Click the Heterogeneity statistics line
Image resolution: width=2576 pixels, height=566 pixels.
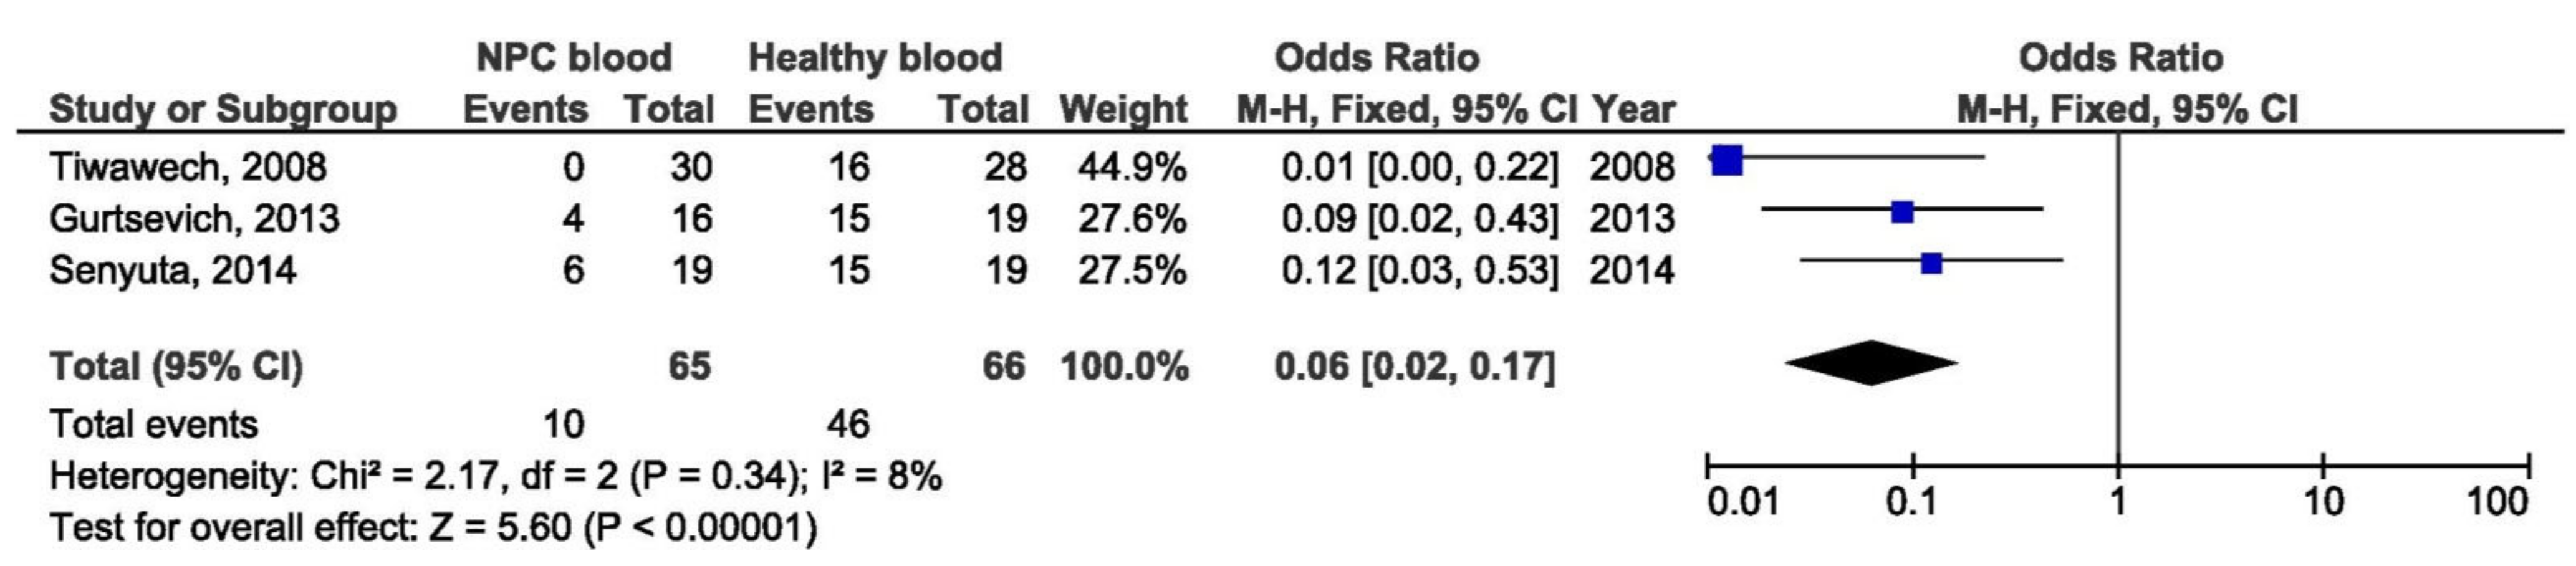tap(495, 476)
